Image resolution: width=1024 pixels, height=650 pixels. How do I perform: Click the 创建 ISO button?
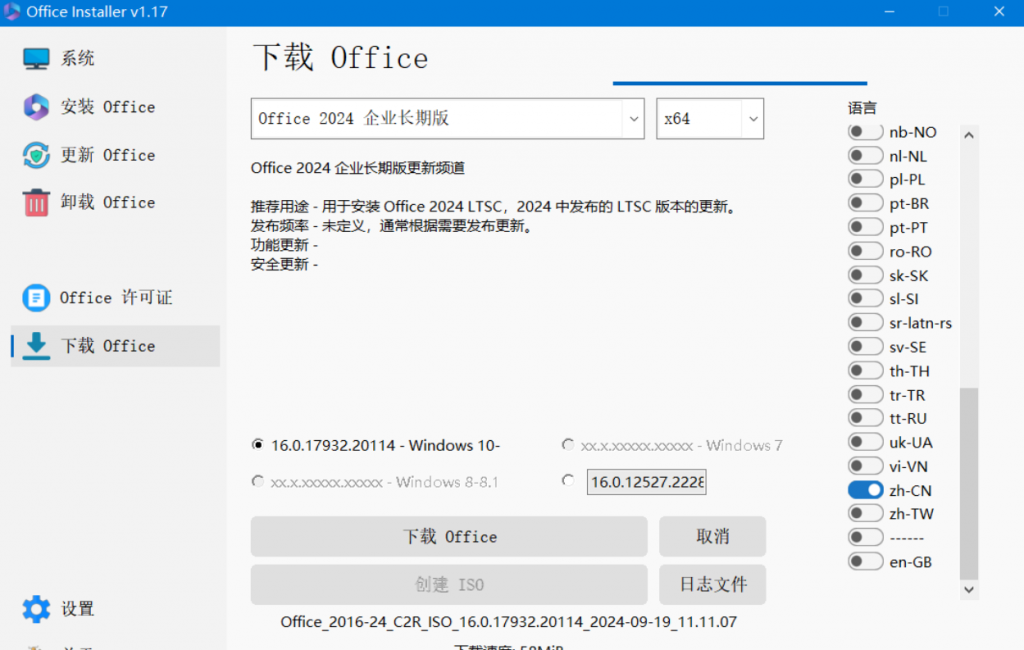[x=449, y=585]
